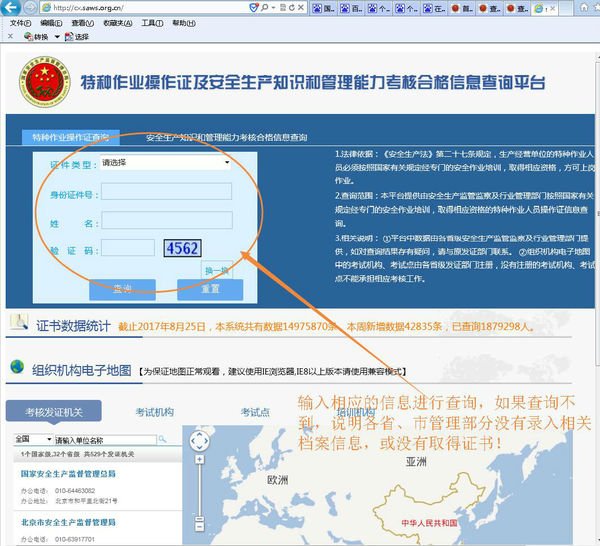Image resolution: width=600 pixels, height=546 pixels.
Task: Select the 考核发证机关 tab
Action: click(x=54, y=412)
